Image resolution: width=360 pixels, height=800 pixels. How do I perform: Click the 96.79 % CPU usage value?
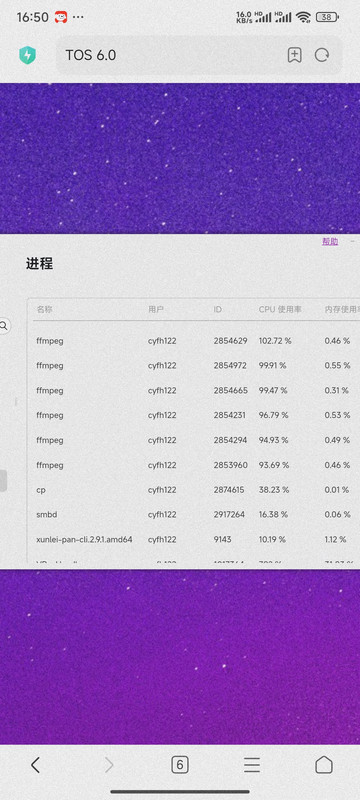pos(274,415)
